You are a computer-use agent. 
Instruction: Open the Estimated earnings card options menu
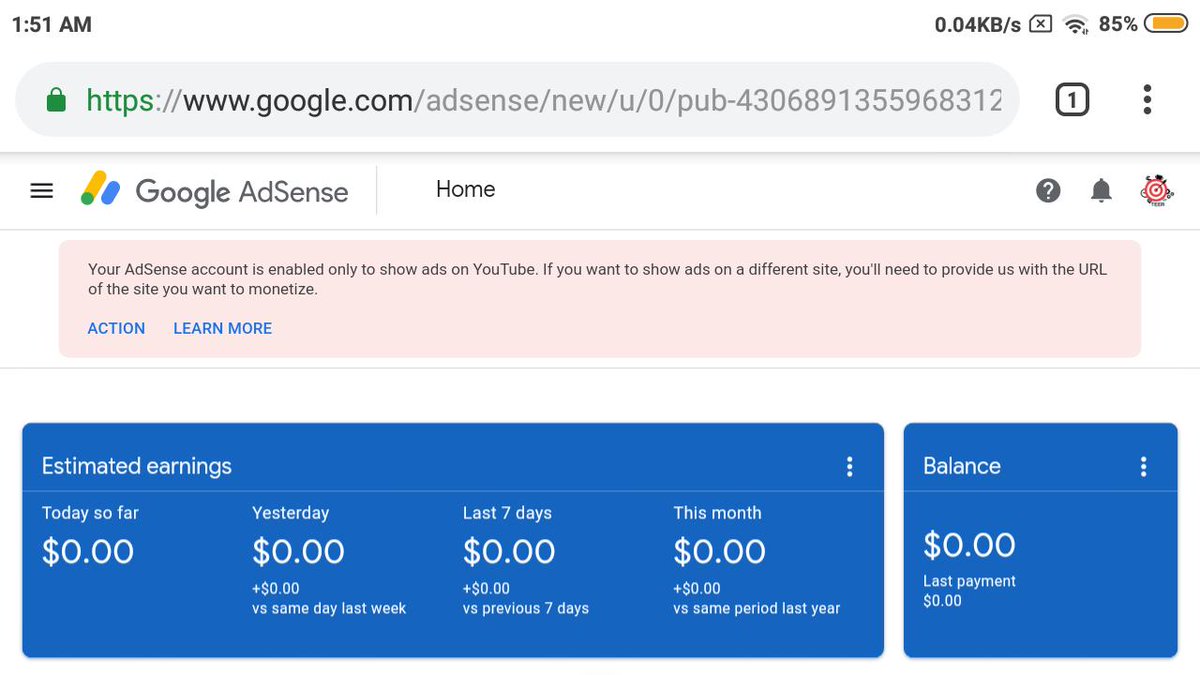tap(849, 466)
